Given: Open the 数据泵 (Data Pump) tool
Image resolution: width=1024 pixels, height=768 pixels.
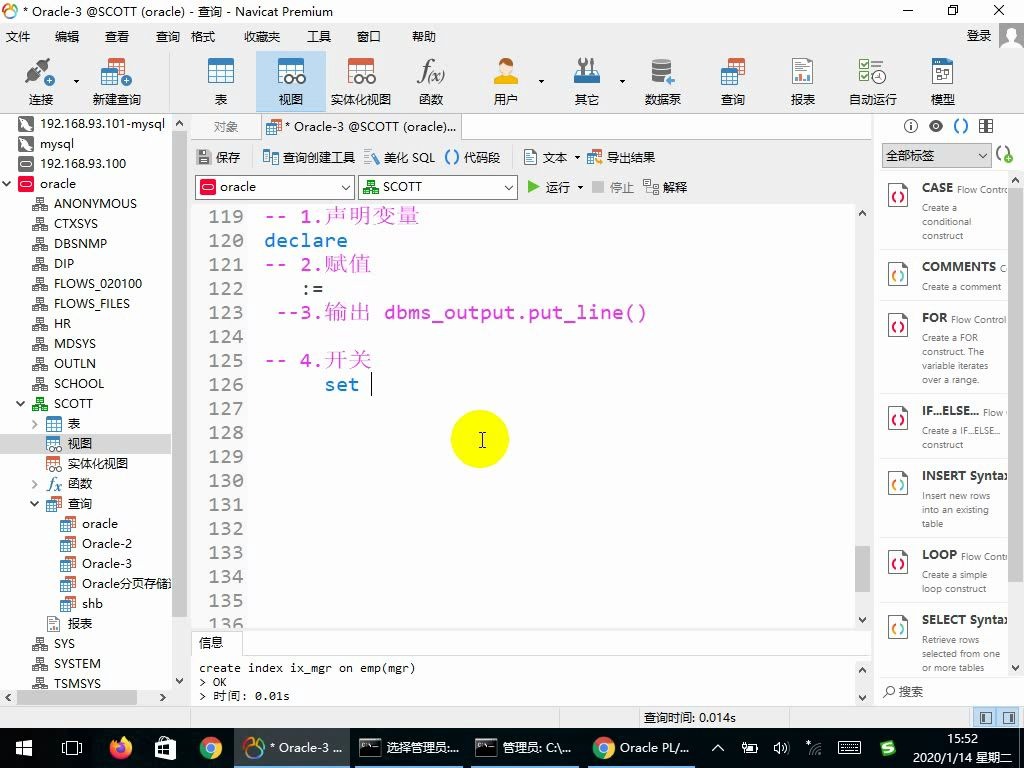Looking at the screenshot, I should (x=660, y=80).
